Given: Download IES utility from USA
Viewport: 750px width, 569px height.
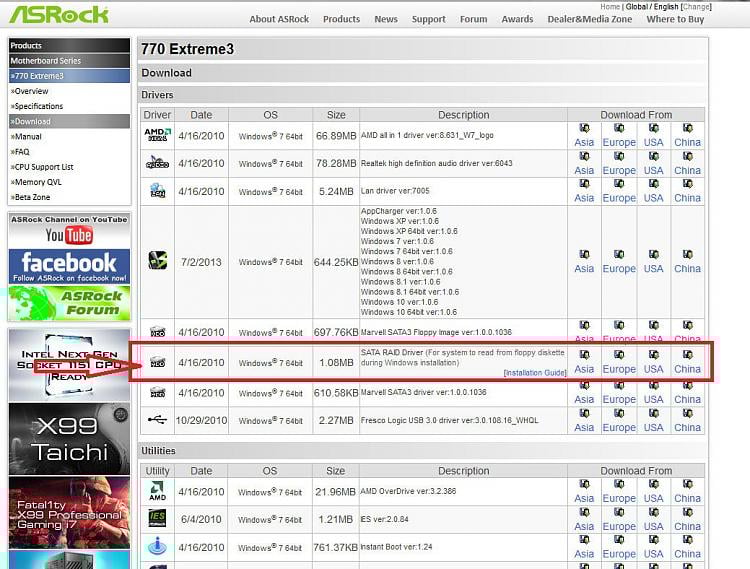Looking at the screenshot, I should click(653, 526).
